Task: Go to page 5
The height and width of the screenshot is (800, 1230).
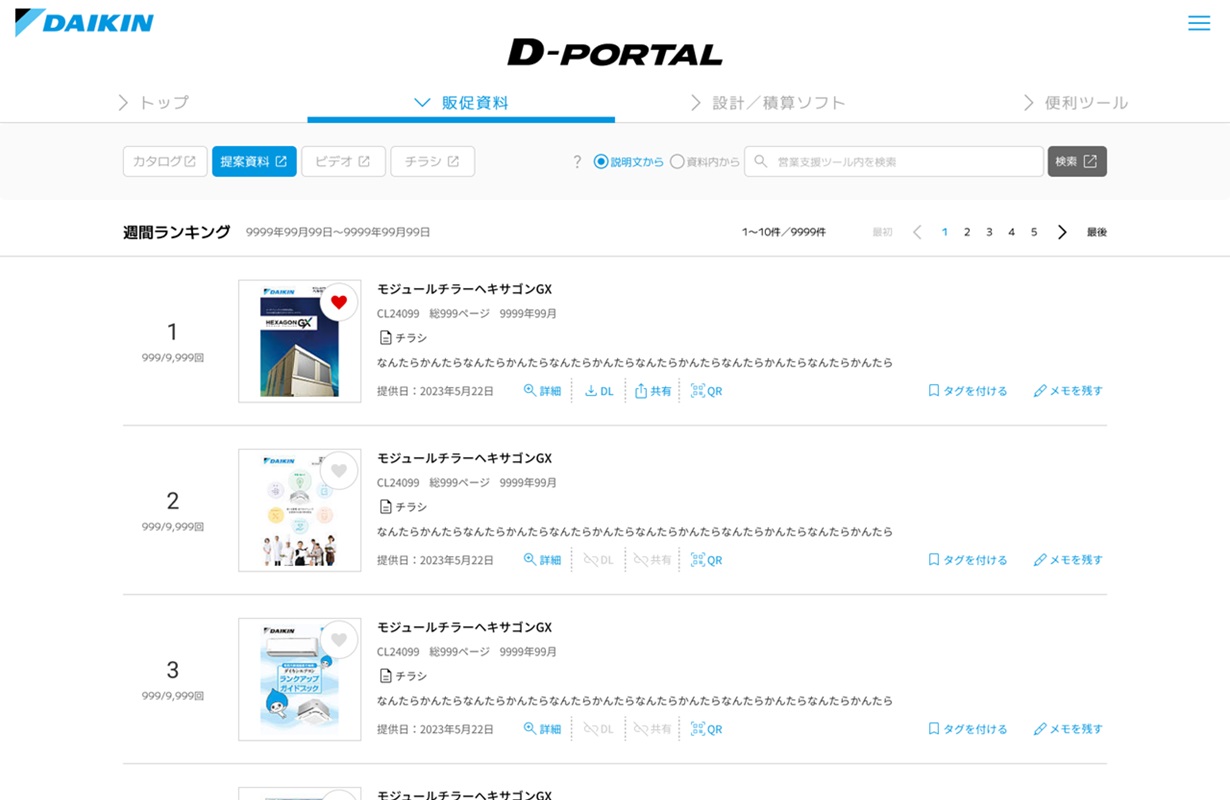Action: click(x=1034, y=232)
